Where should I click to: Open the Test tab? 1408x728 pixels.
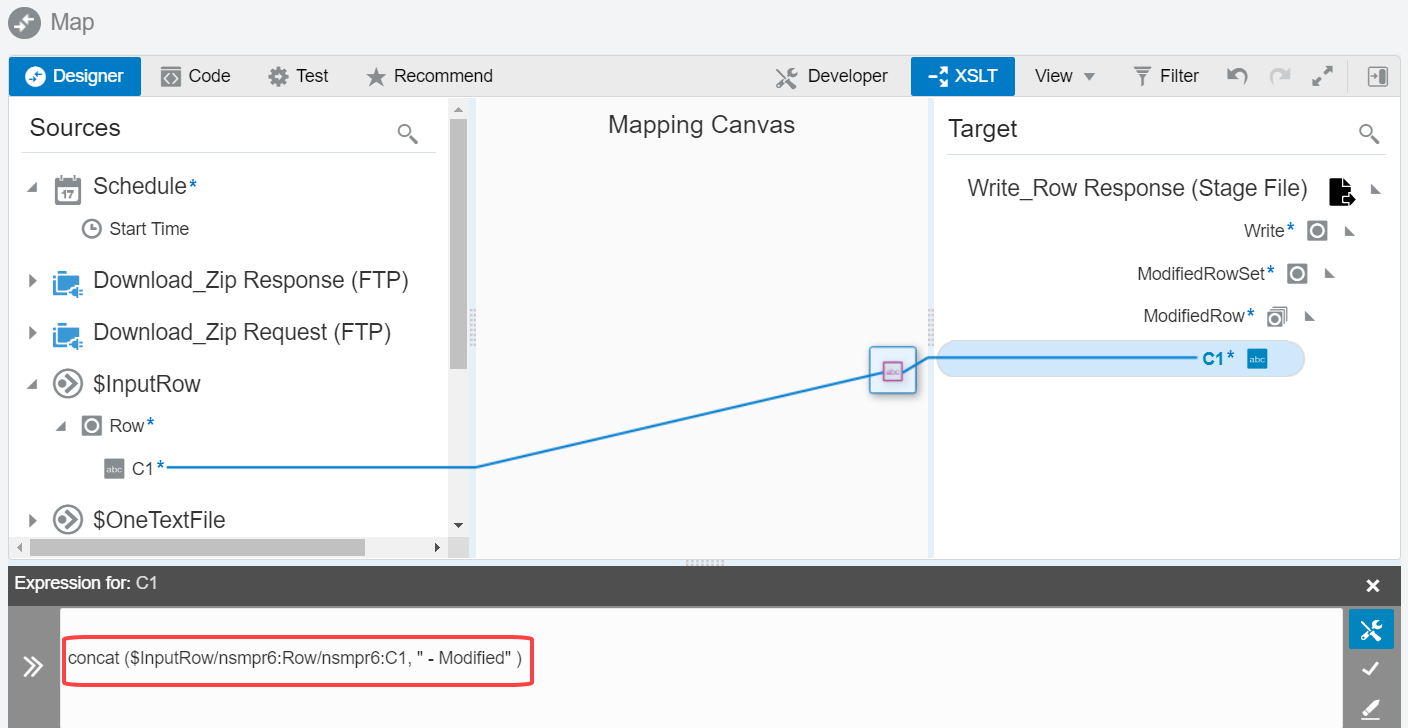click(x=298, y=75)
